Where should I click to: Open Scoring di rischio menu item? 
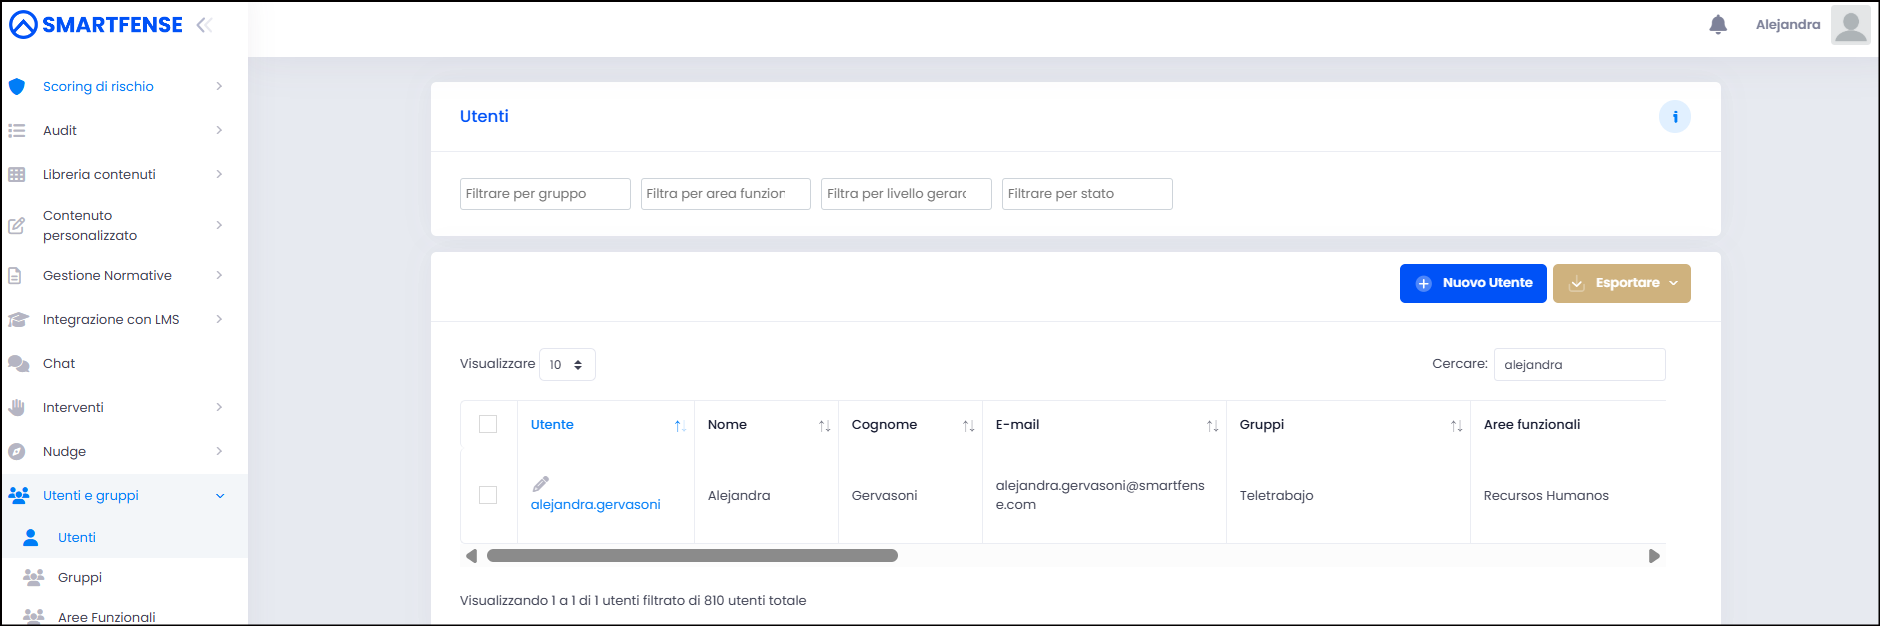[98, 87]
